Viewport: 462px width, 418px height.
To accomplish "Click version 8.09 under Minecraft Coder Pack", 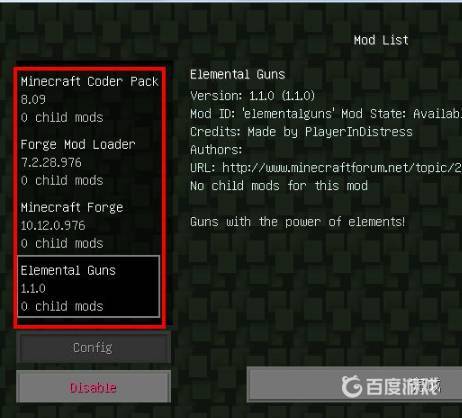I will [33, 99].
